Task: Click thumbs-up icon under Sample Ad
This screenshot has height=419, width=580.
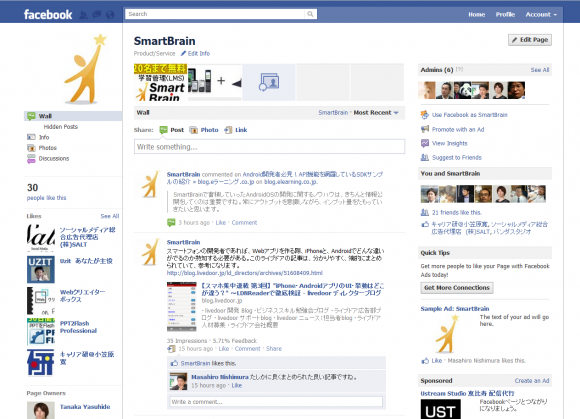Action: pos(425,361)
